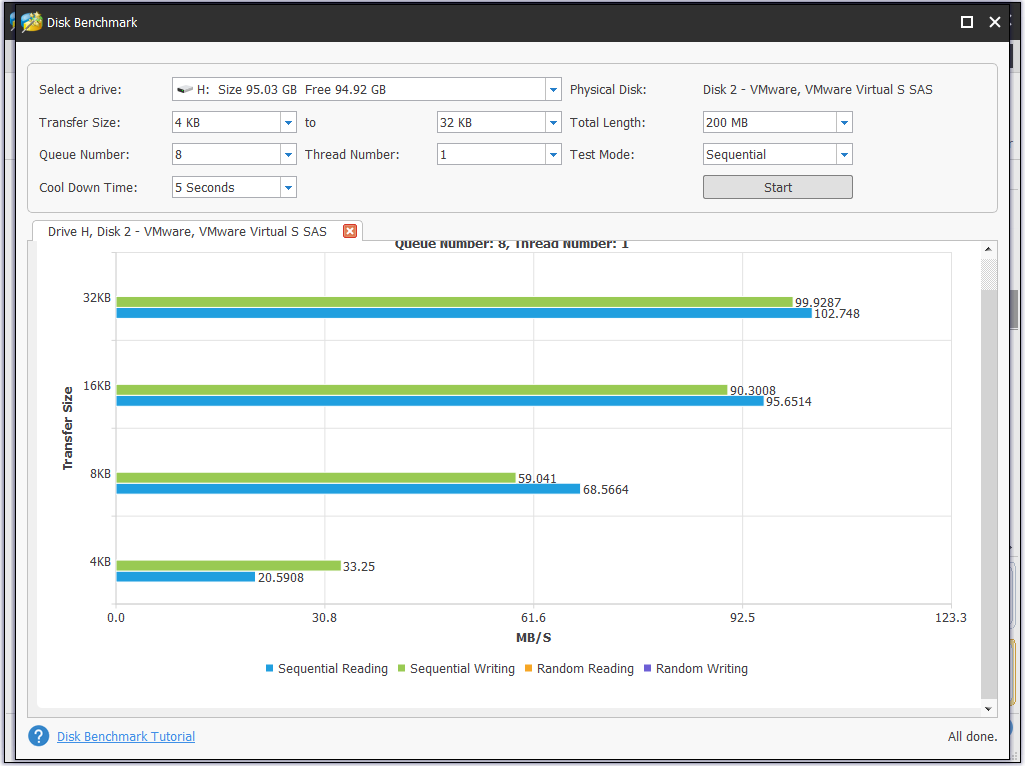Screen dimensions: 1026x766
Task: Toggle Sequential Reading legend marker
Action: tap(270, 669)
